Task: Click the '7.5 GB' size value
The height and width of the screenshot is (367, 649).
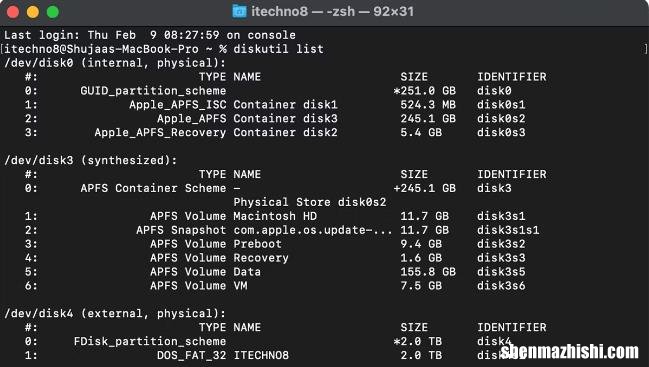Action: point(421,285)
